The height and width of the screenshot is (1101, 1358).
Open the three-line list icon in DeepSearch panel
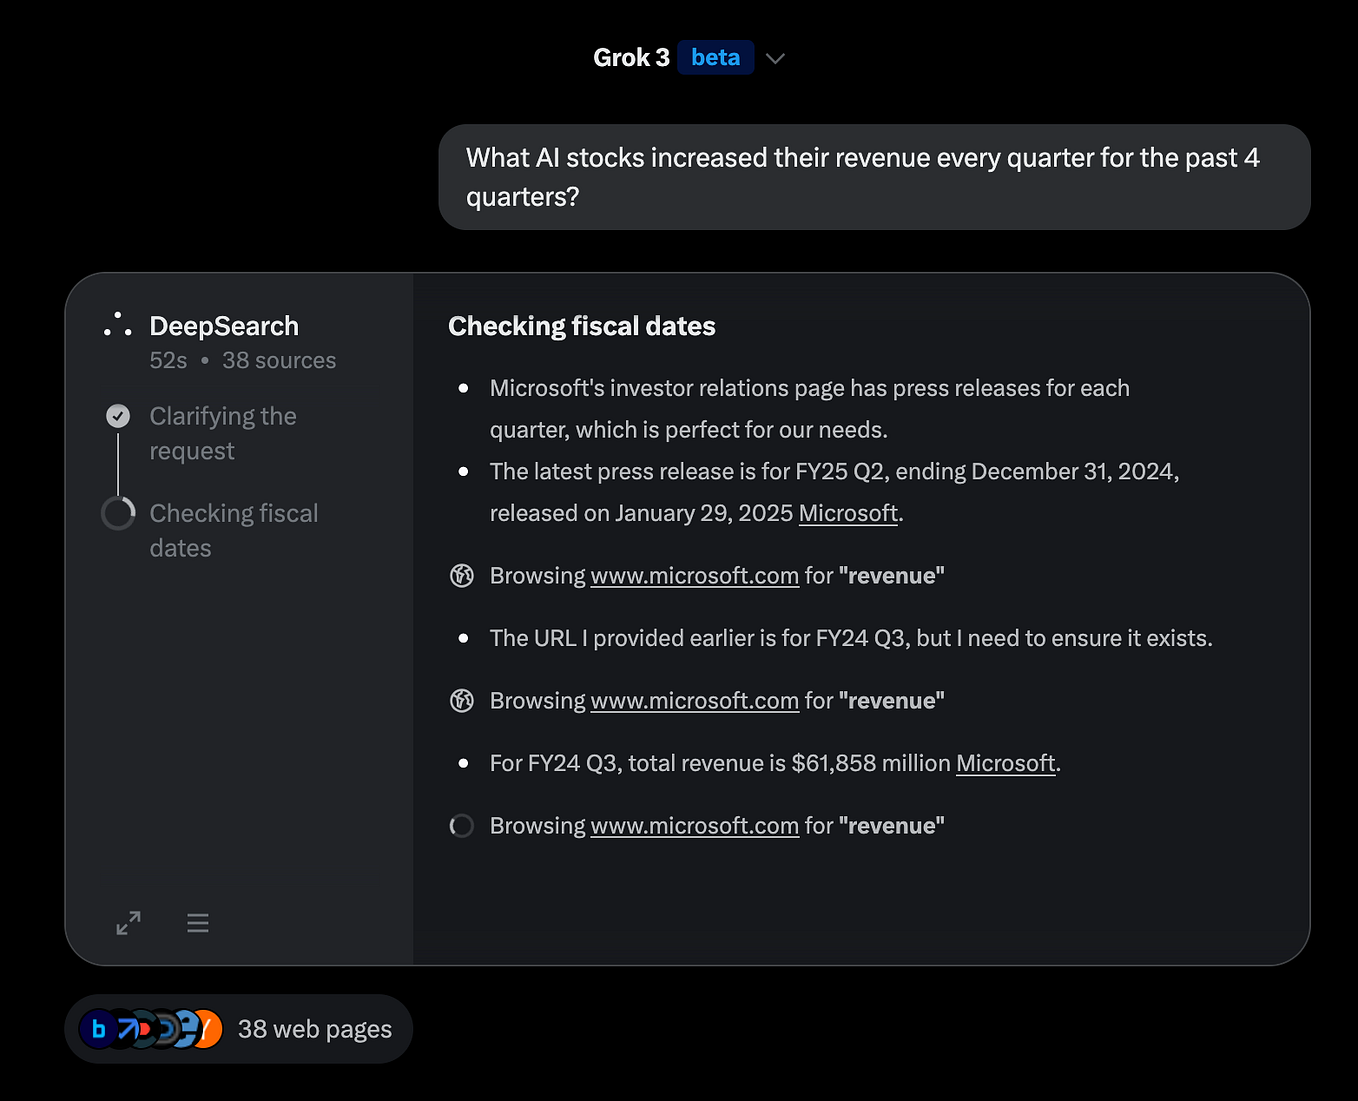pos(198,923)
